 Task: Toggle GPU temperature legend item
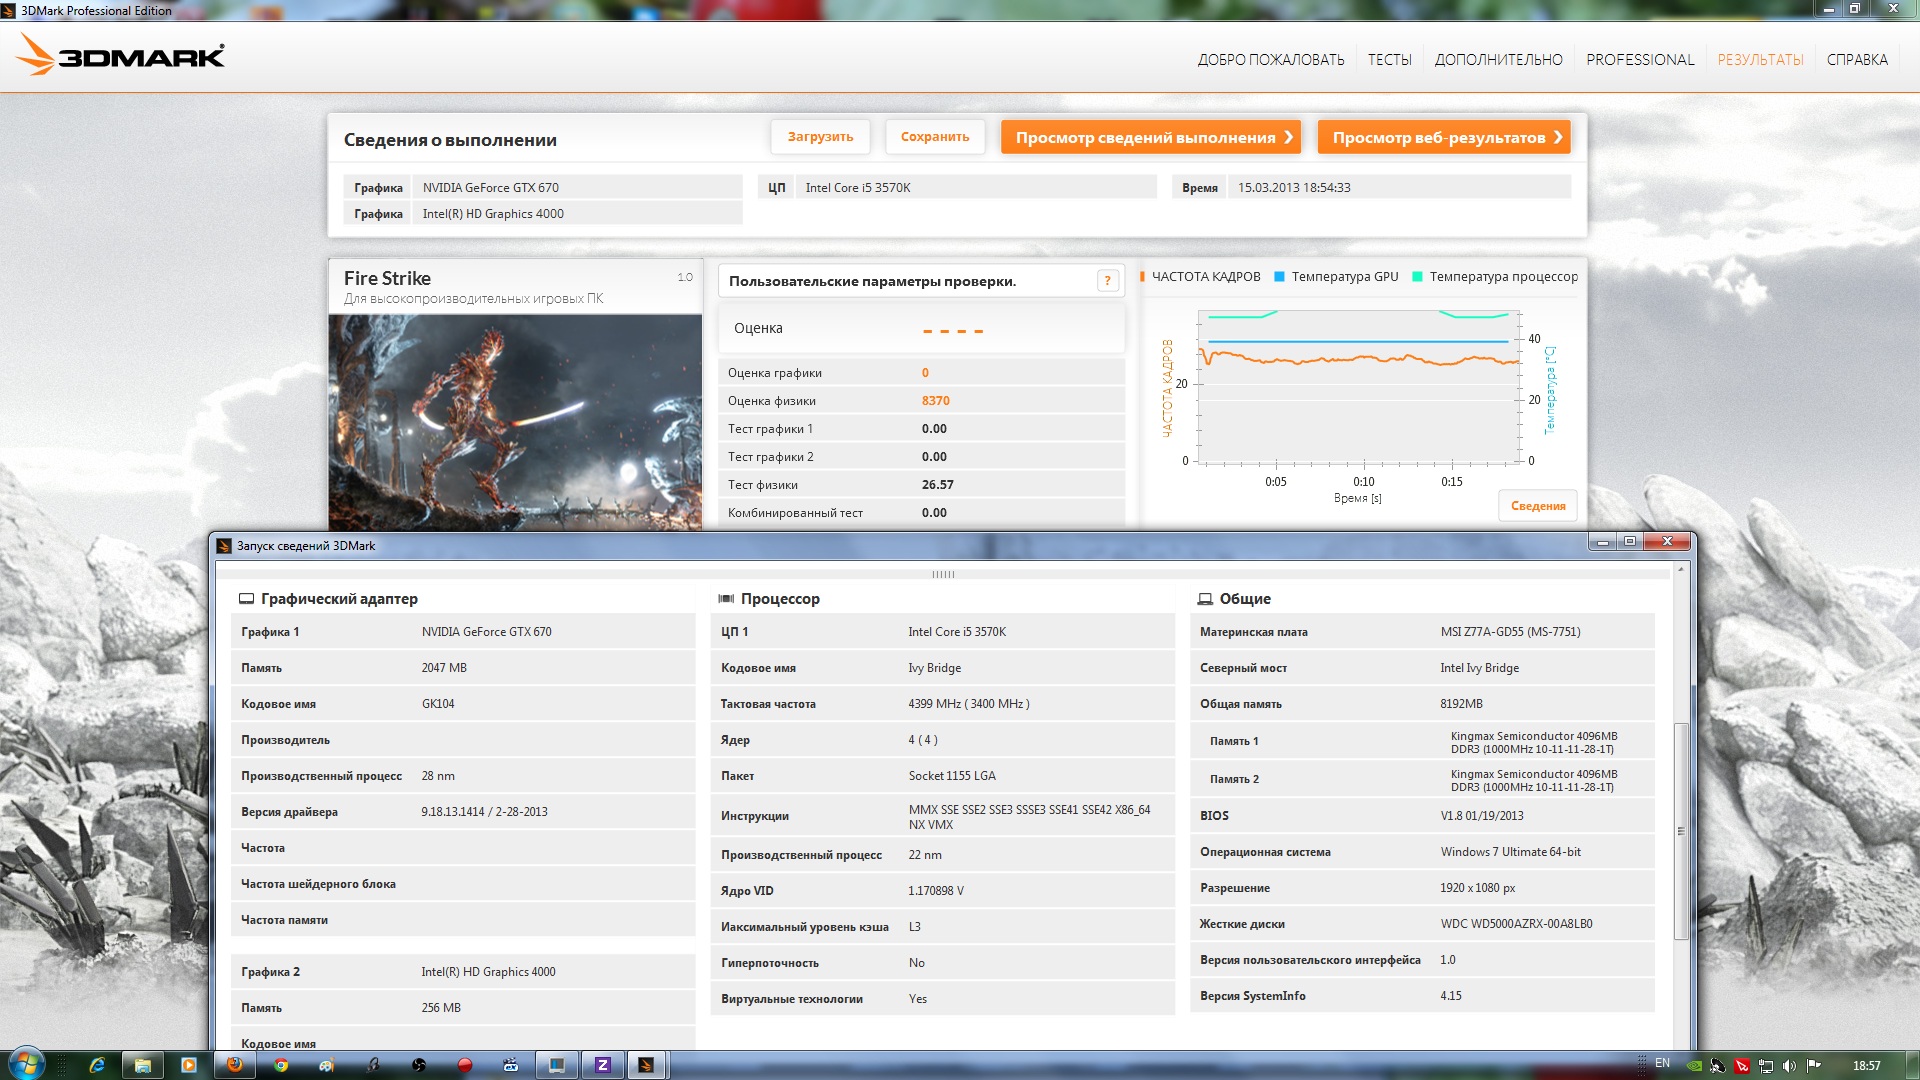tap(1343, 277)
